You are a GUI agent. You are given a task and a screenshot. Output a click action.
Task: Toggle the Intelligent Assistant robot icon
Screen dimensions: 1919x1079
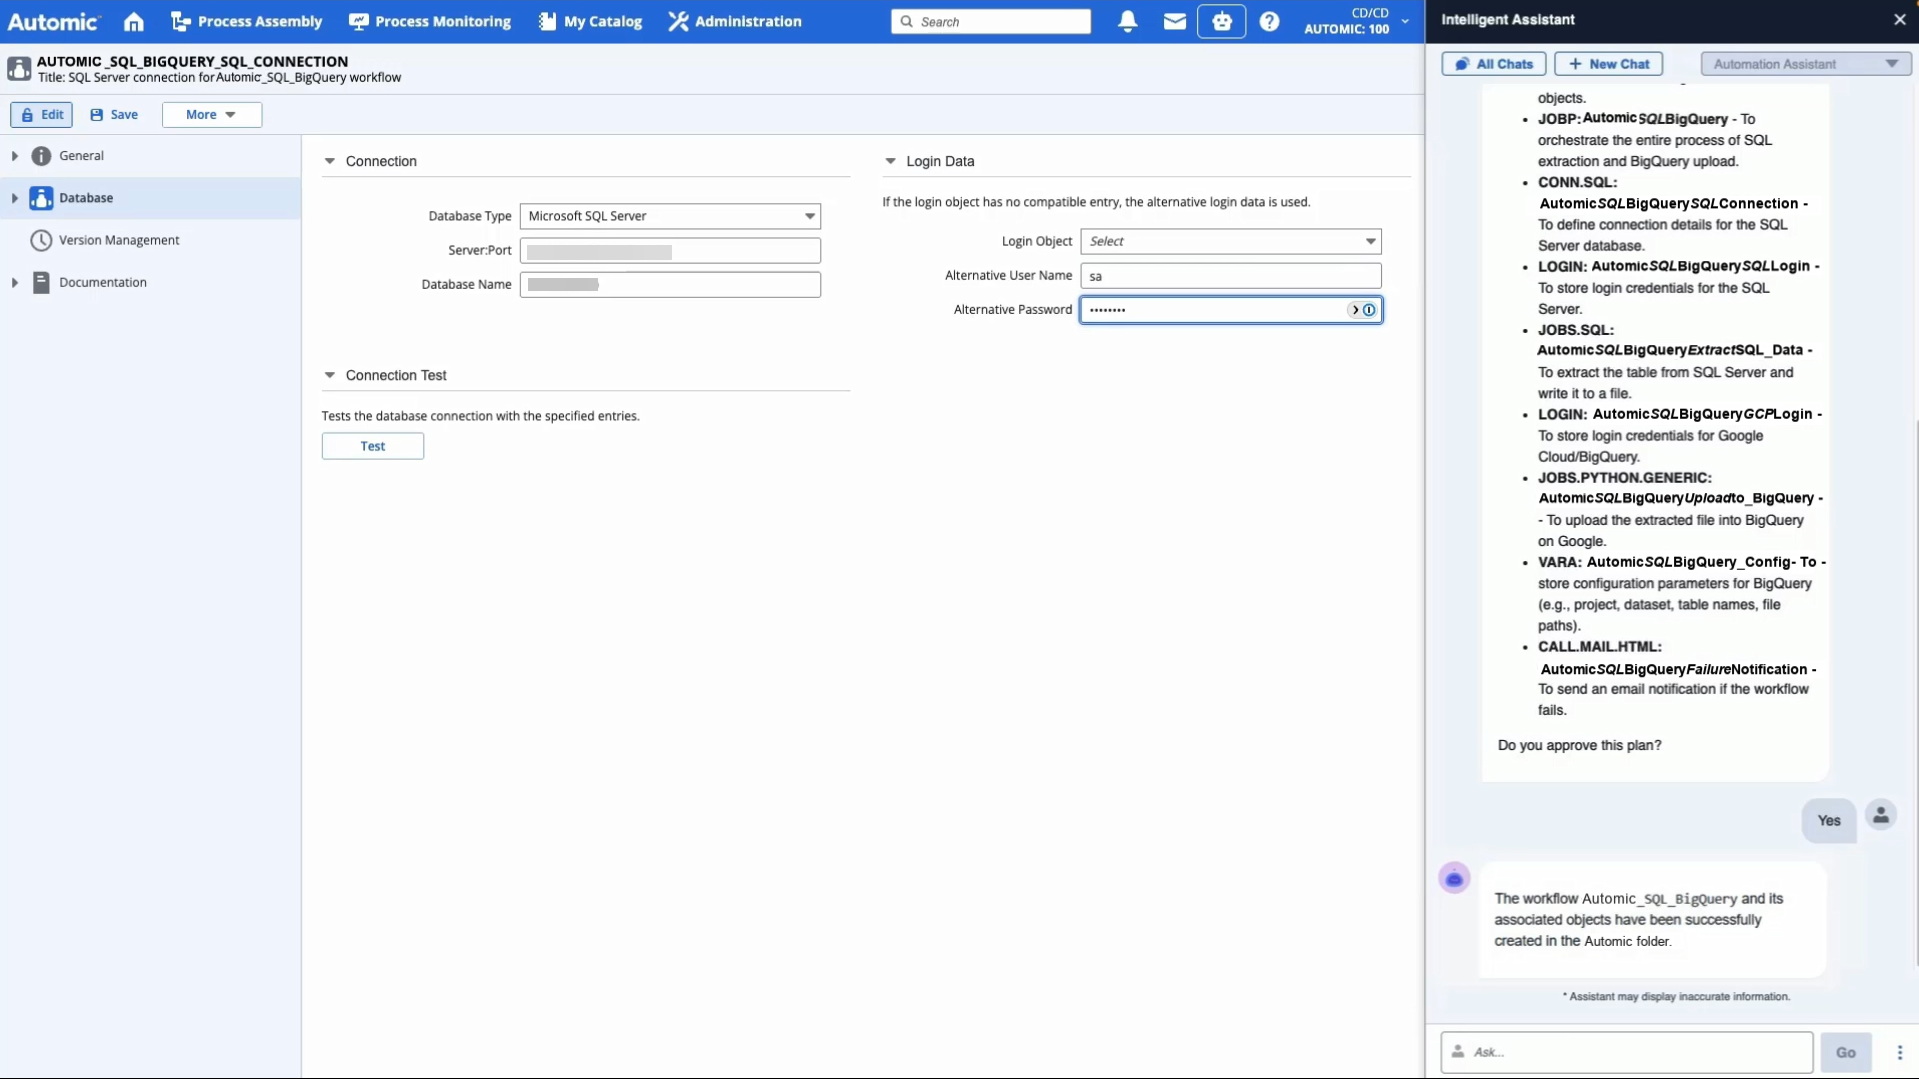tap(1221, 21)
